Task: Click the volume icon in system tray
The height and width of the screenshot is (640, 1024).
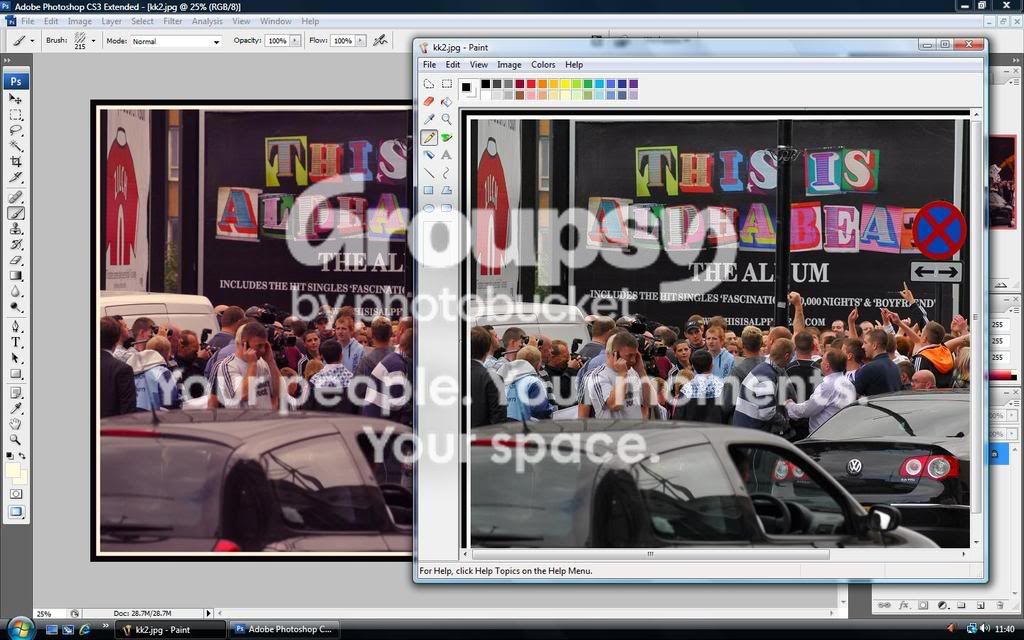Action: (985, 629)
